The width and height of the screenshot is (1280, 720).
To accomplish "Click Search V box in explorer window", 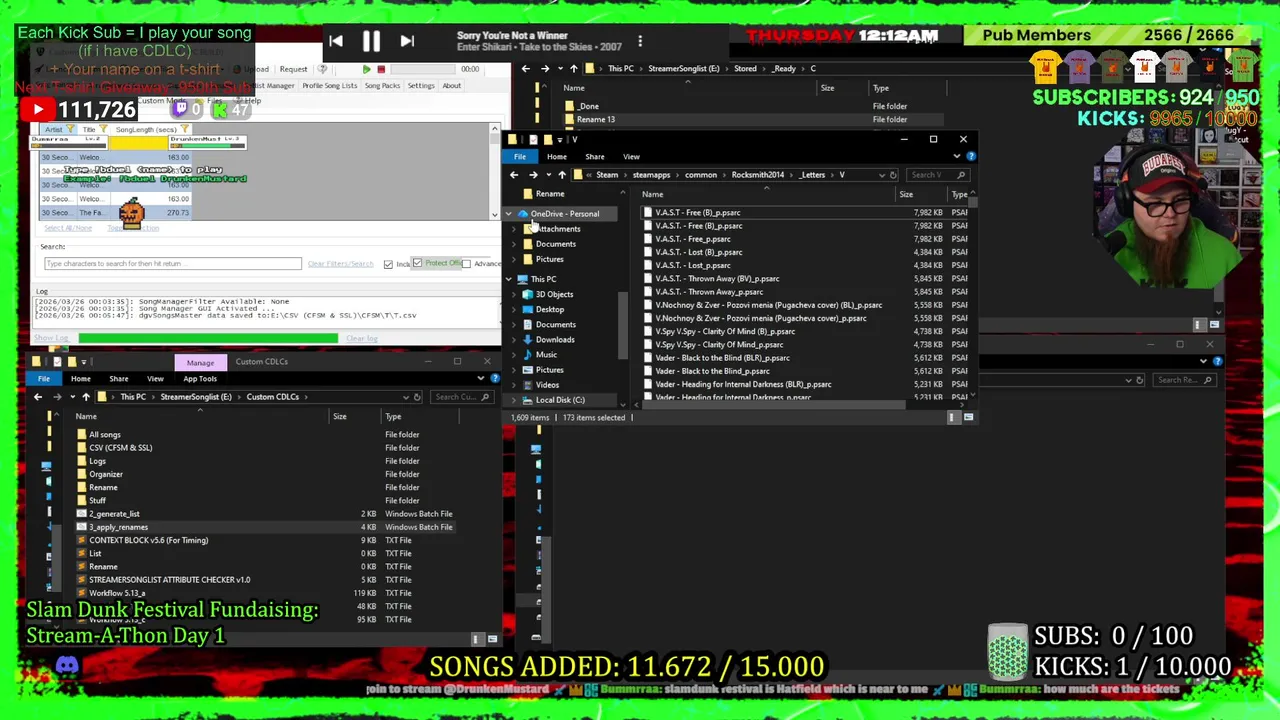I will point(937,175).
